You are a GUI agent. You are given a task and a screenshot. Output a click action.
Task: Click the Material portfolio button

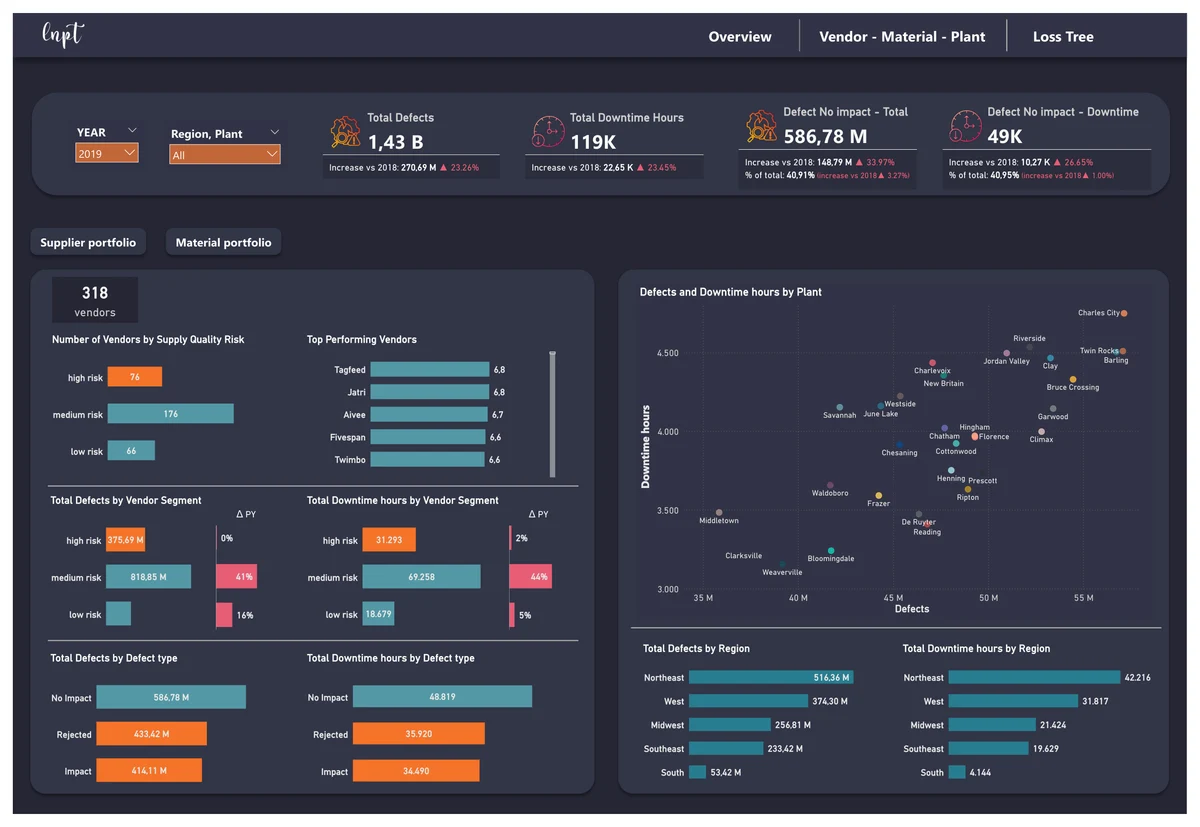point(223,242)
